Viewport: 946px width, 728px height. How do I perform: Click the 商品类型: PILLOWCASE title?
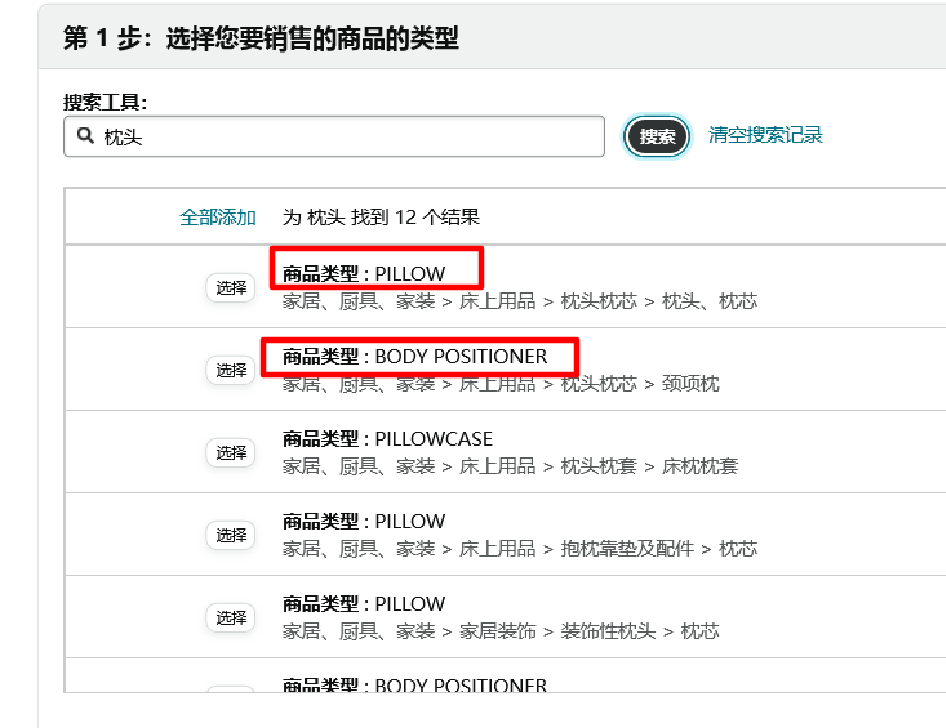coord(388,439)
